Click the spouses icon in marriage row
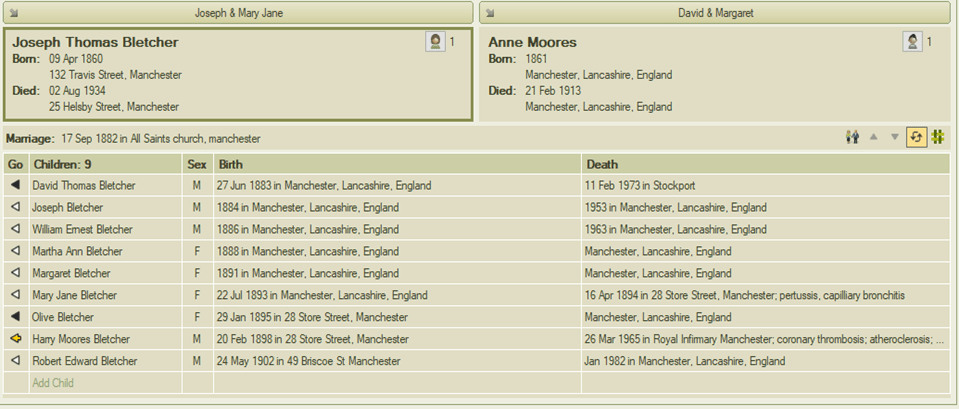959x409 pixels. pos(852,138)
